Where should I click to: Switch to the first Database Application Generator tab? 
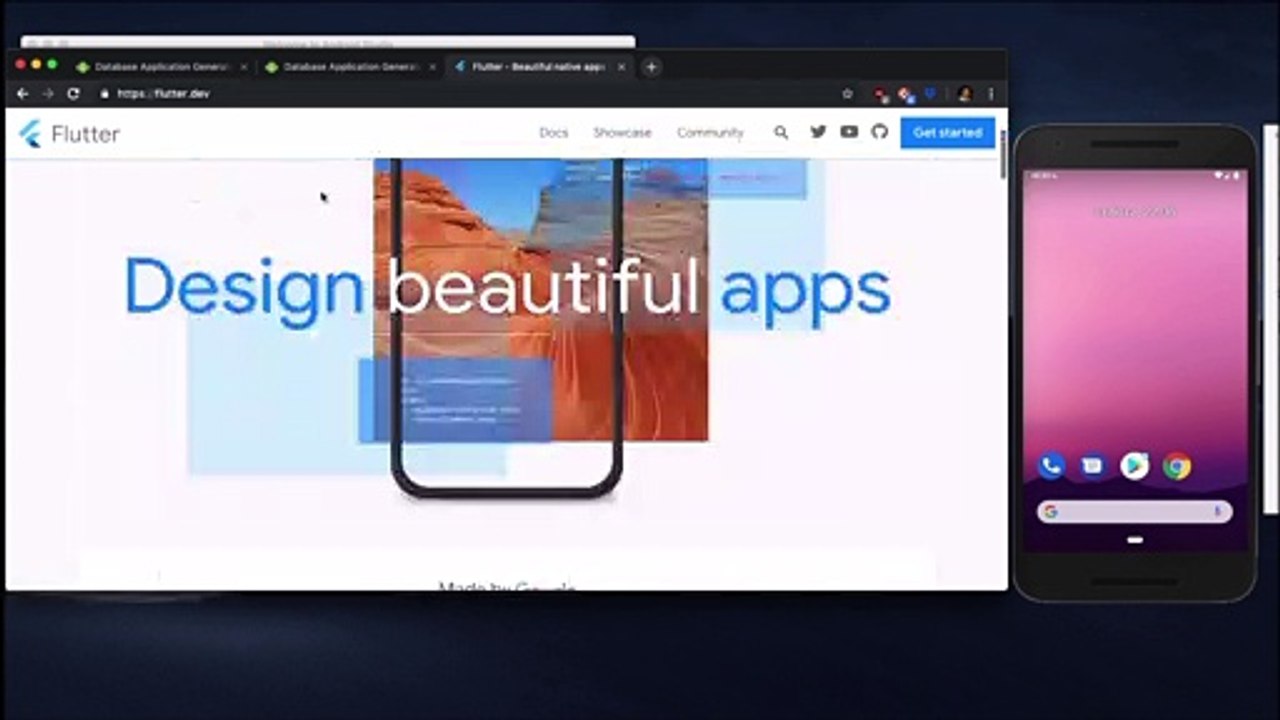point(160,67)
